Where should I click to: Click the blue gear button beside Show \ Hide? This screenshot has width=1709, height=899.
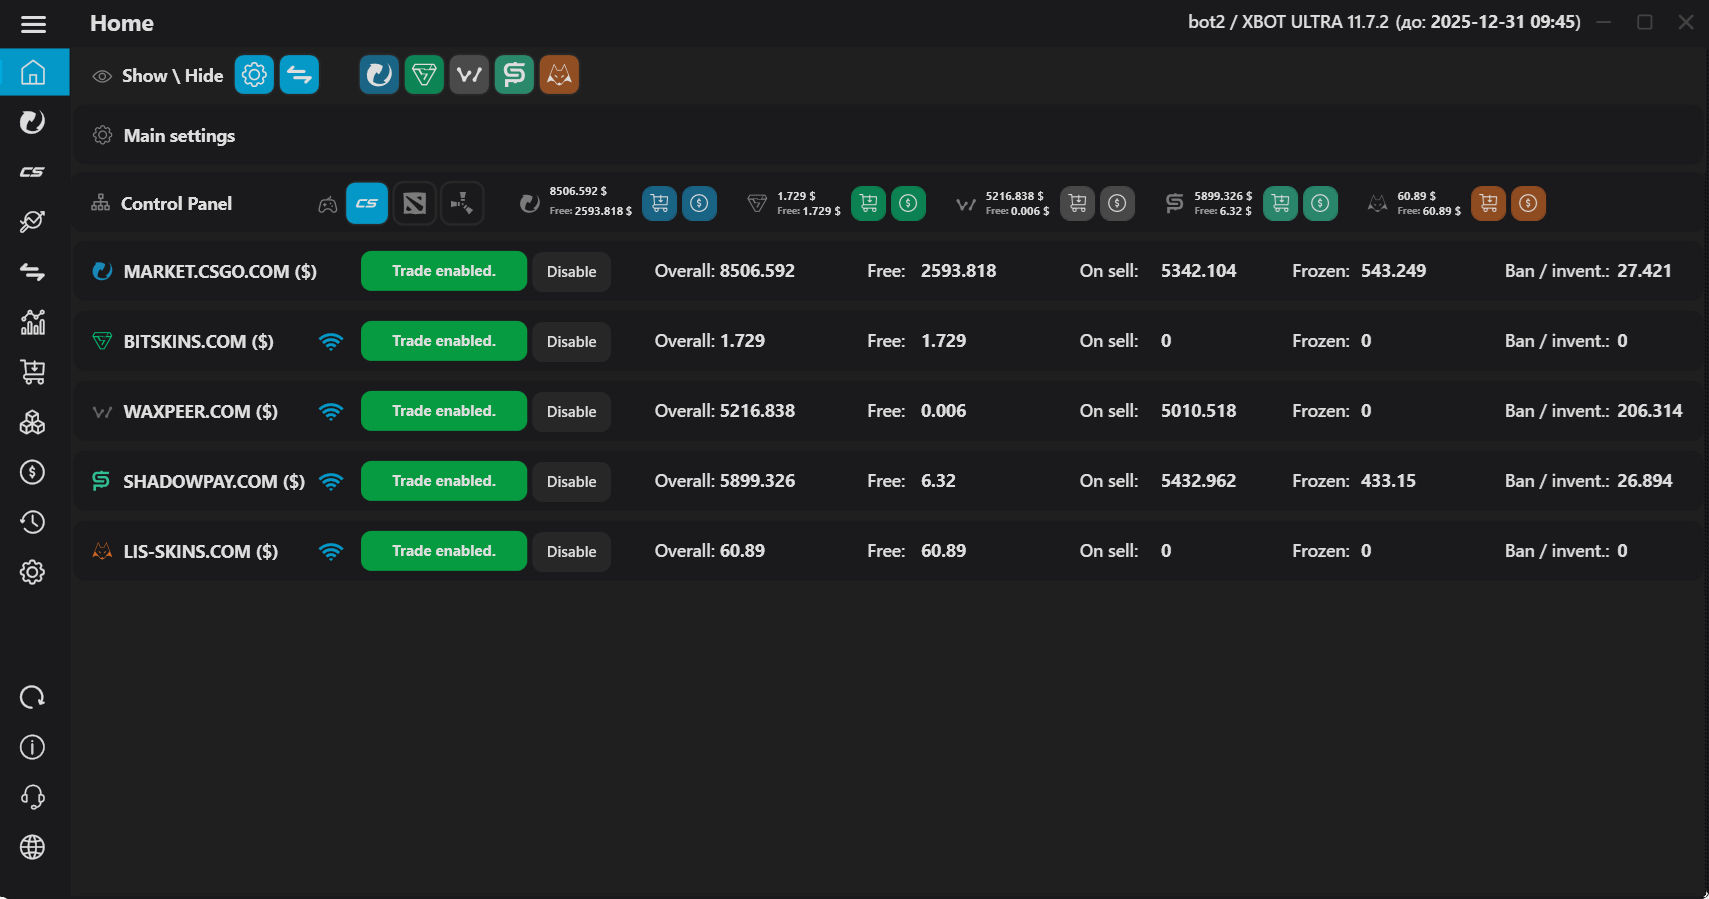(254, 75)
